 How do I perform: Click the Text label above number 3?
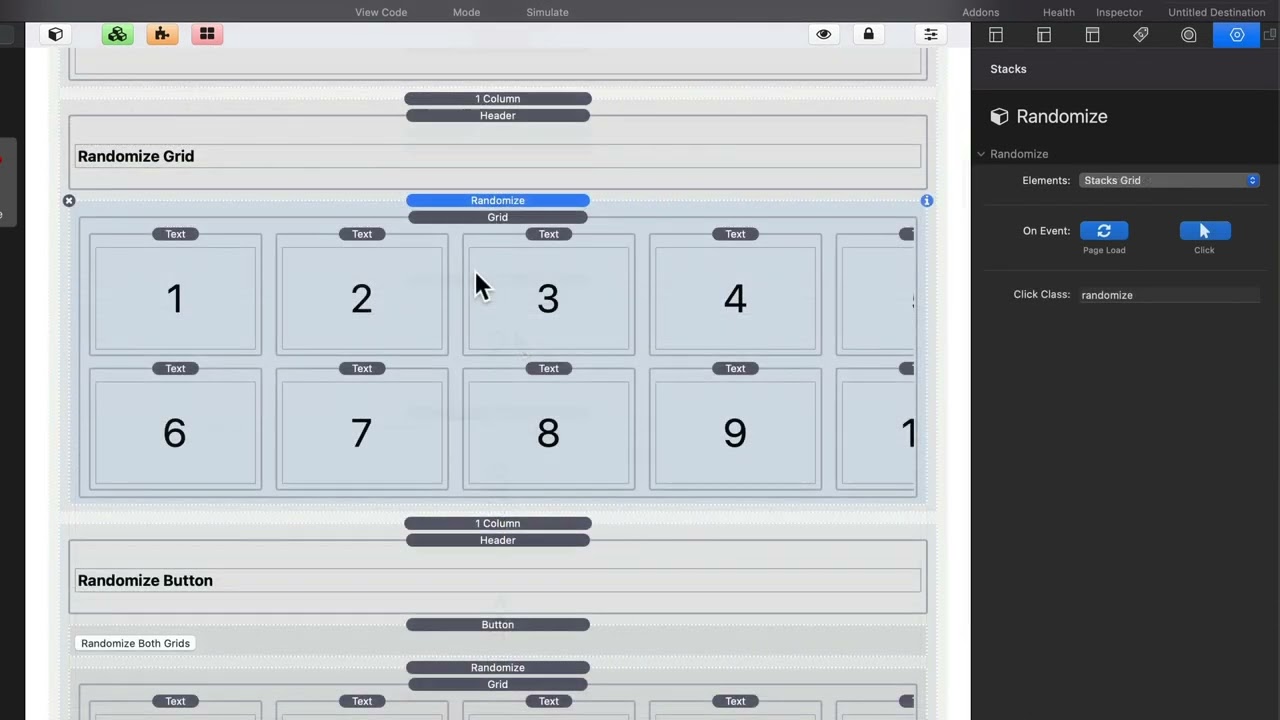pyautogui.click(x=548, y=234)
